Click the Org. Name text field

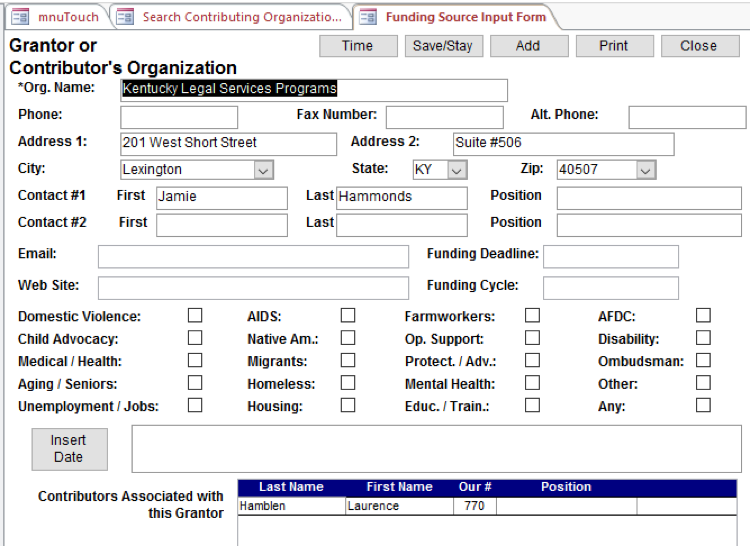[313, 90]
